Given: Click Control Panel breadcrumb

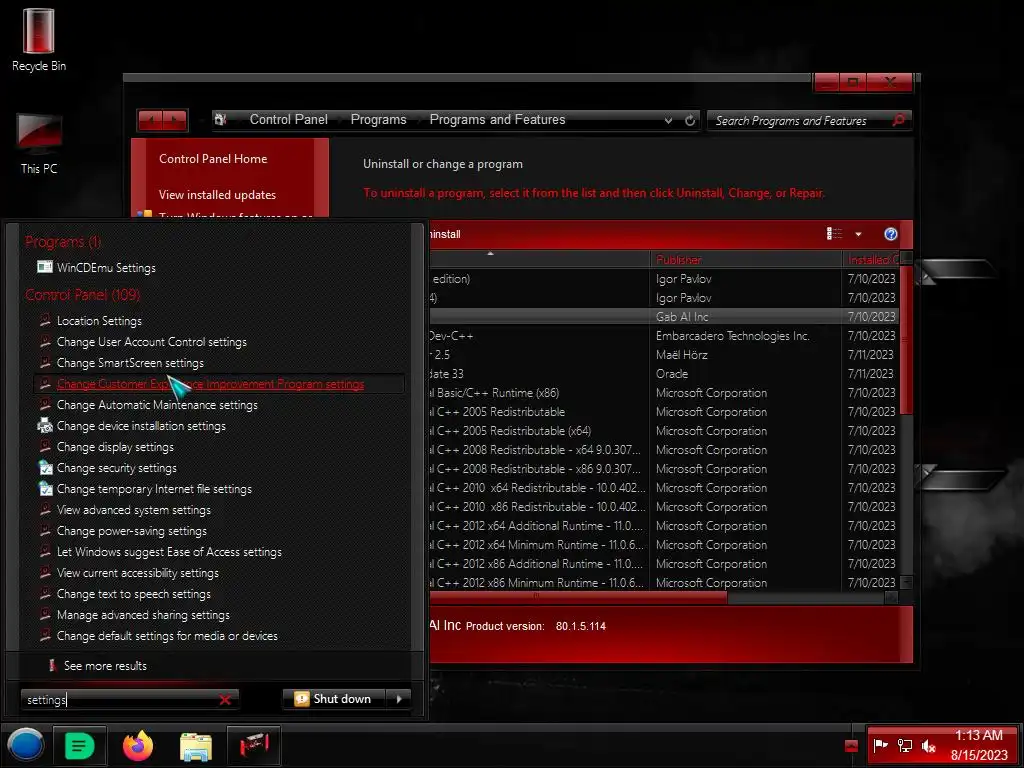Looking at the screenshot, I should [x=289, y=120].
